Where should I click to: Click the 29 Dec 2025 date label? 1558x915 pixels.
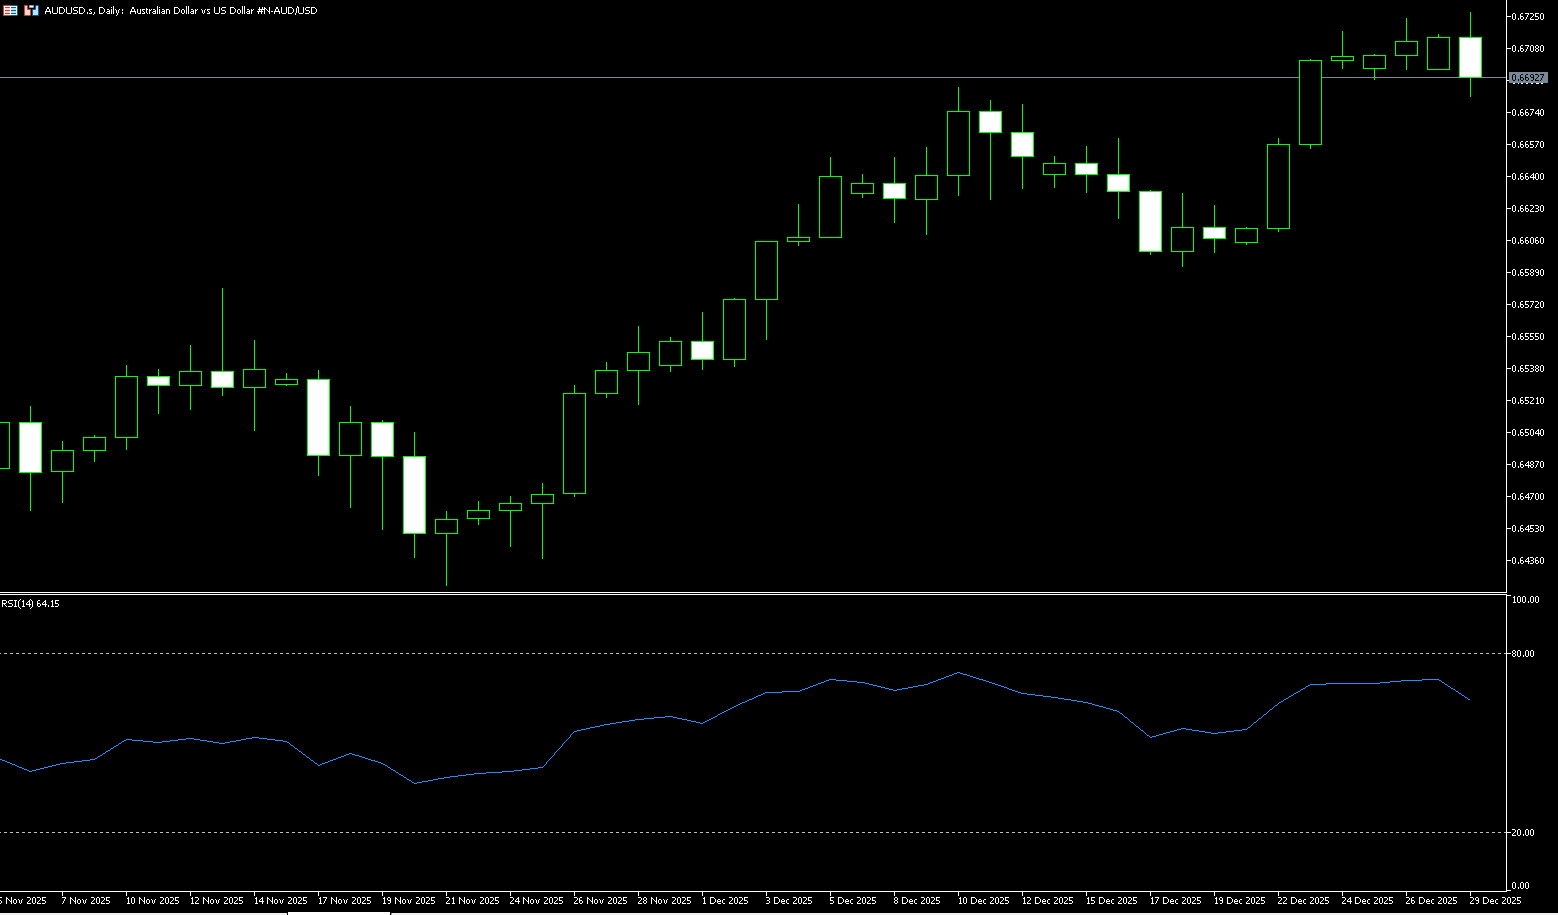click(x=1495, y=900)
